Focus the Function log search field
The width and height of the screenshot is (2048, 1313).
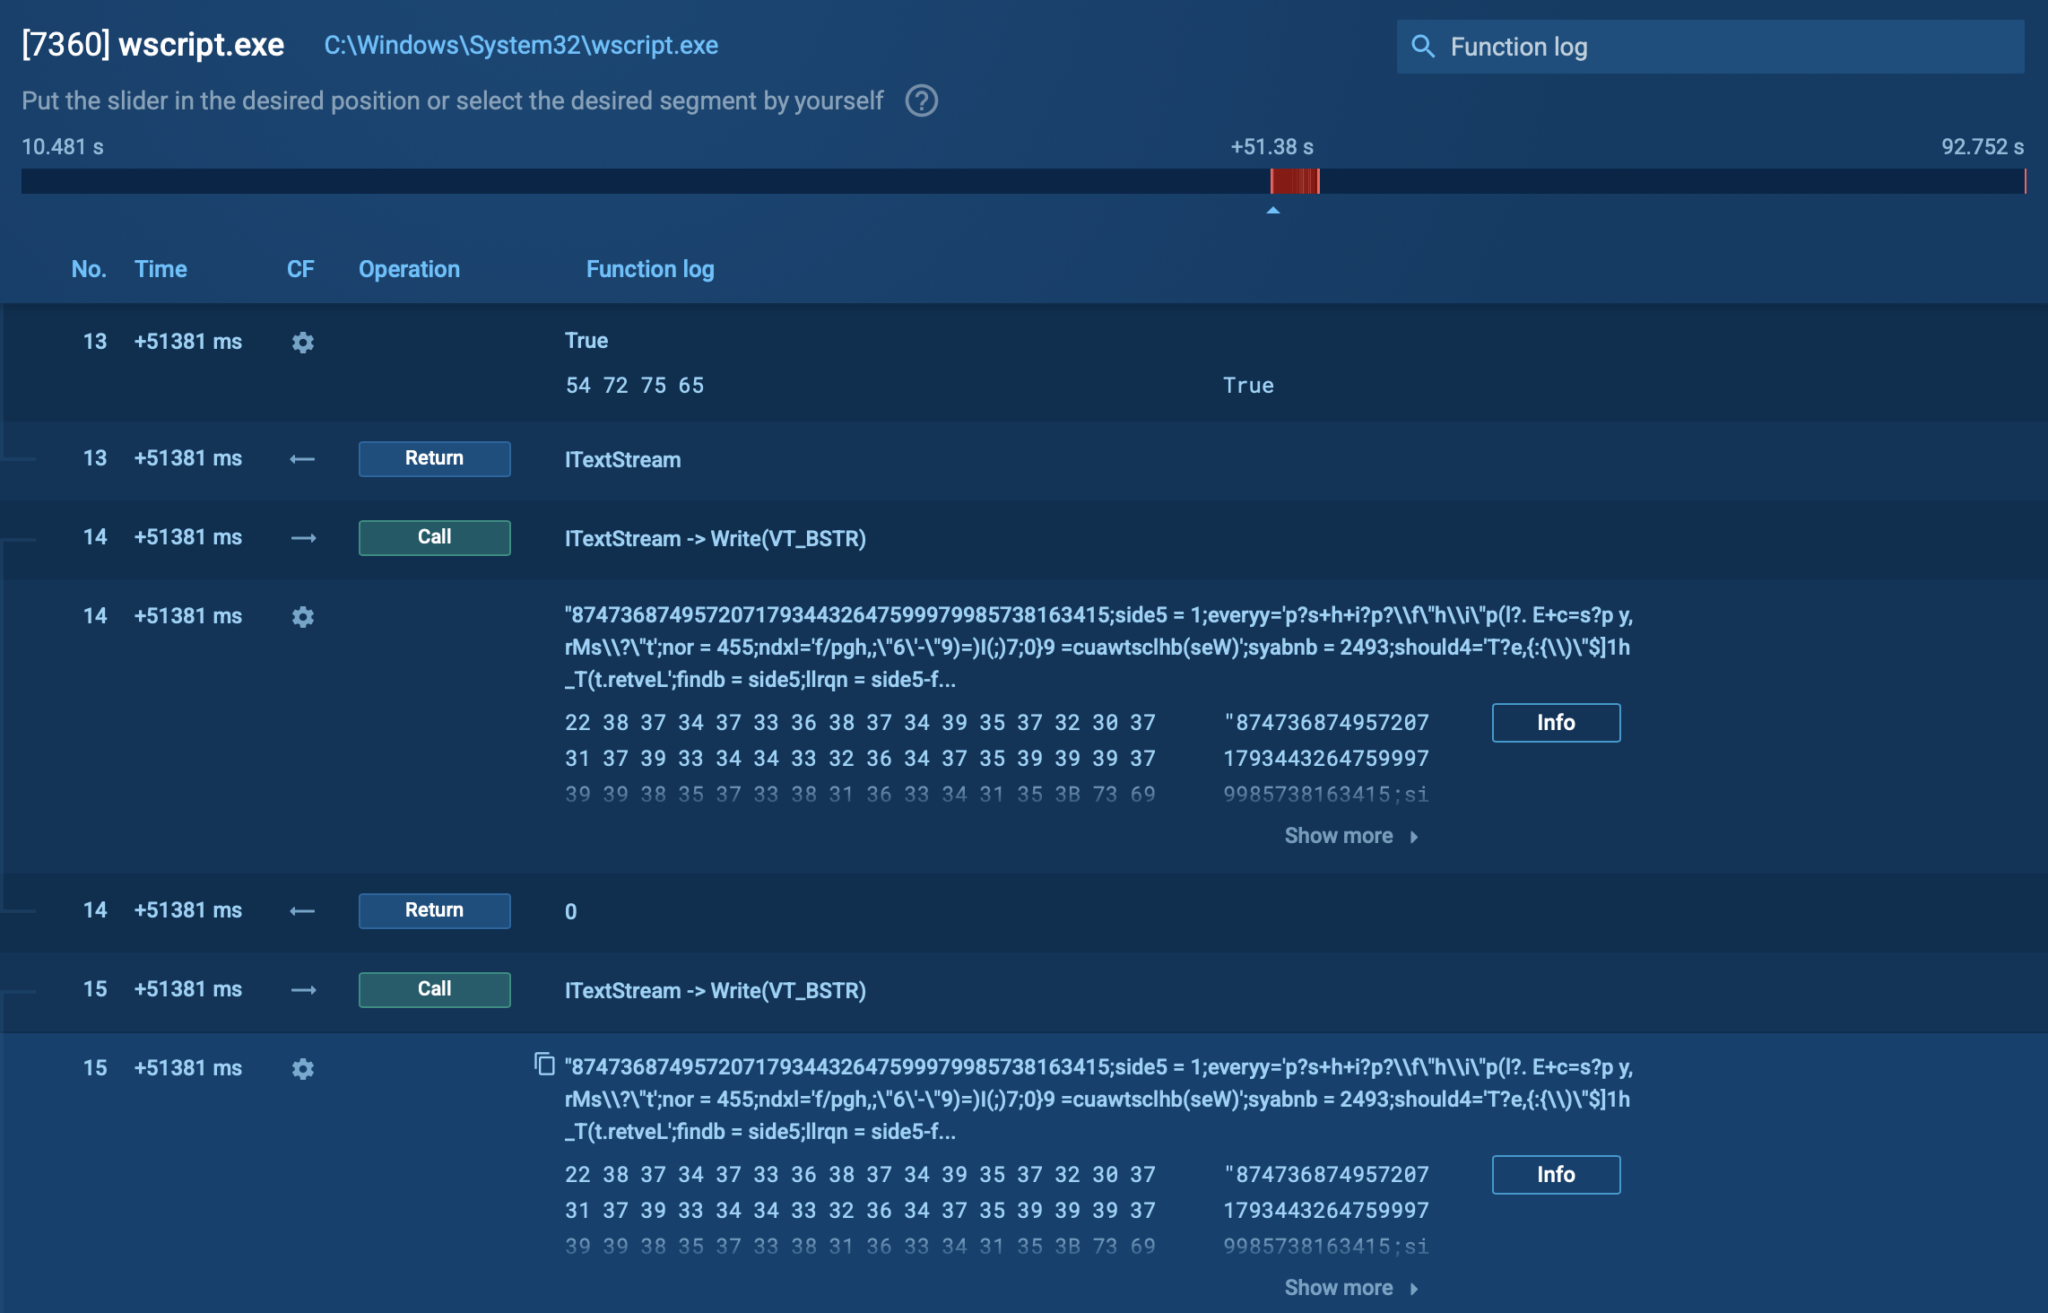[1730, 47]
